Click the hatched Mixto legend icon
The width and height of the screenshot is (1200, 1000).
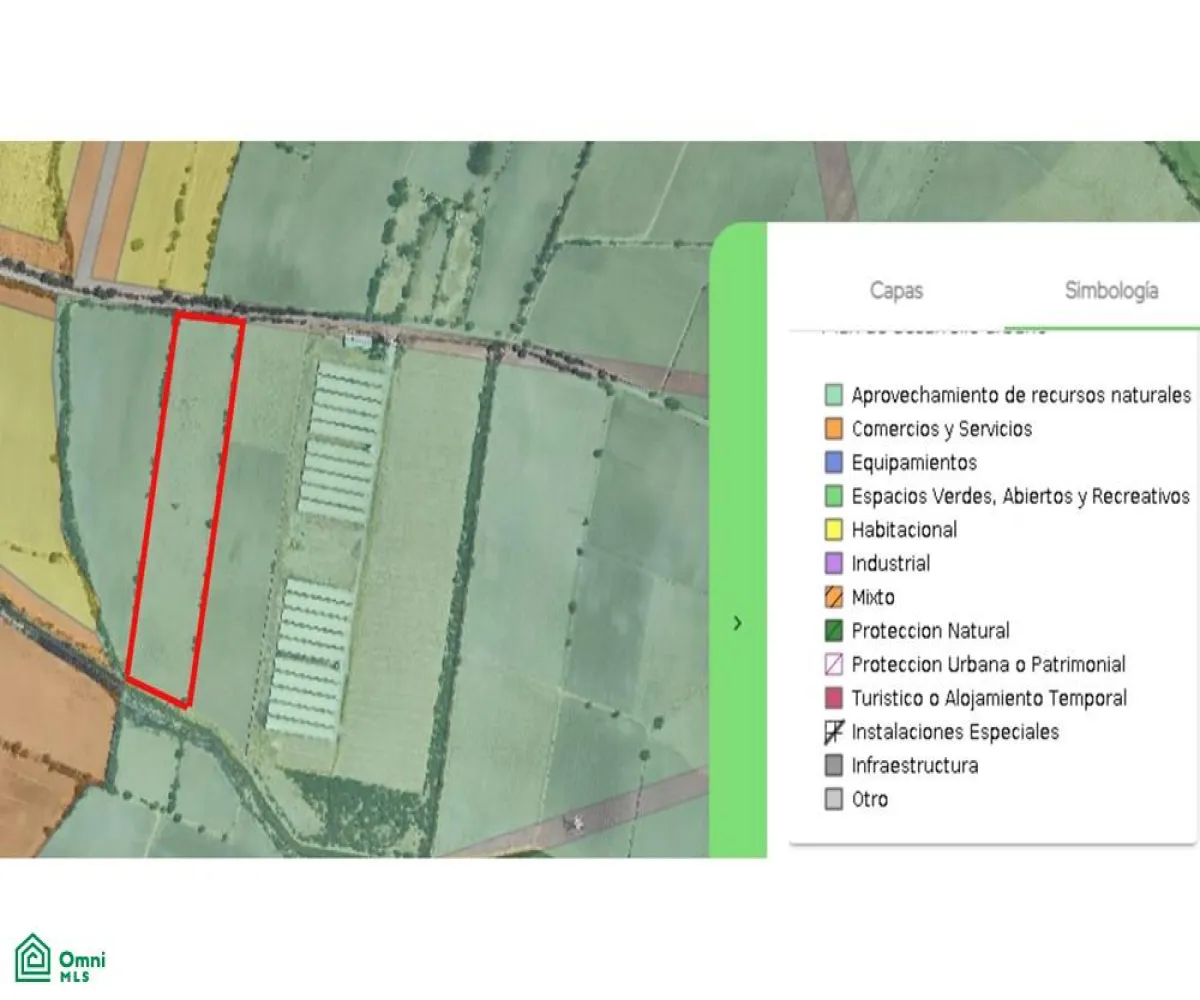[x=834, y=598]
